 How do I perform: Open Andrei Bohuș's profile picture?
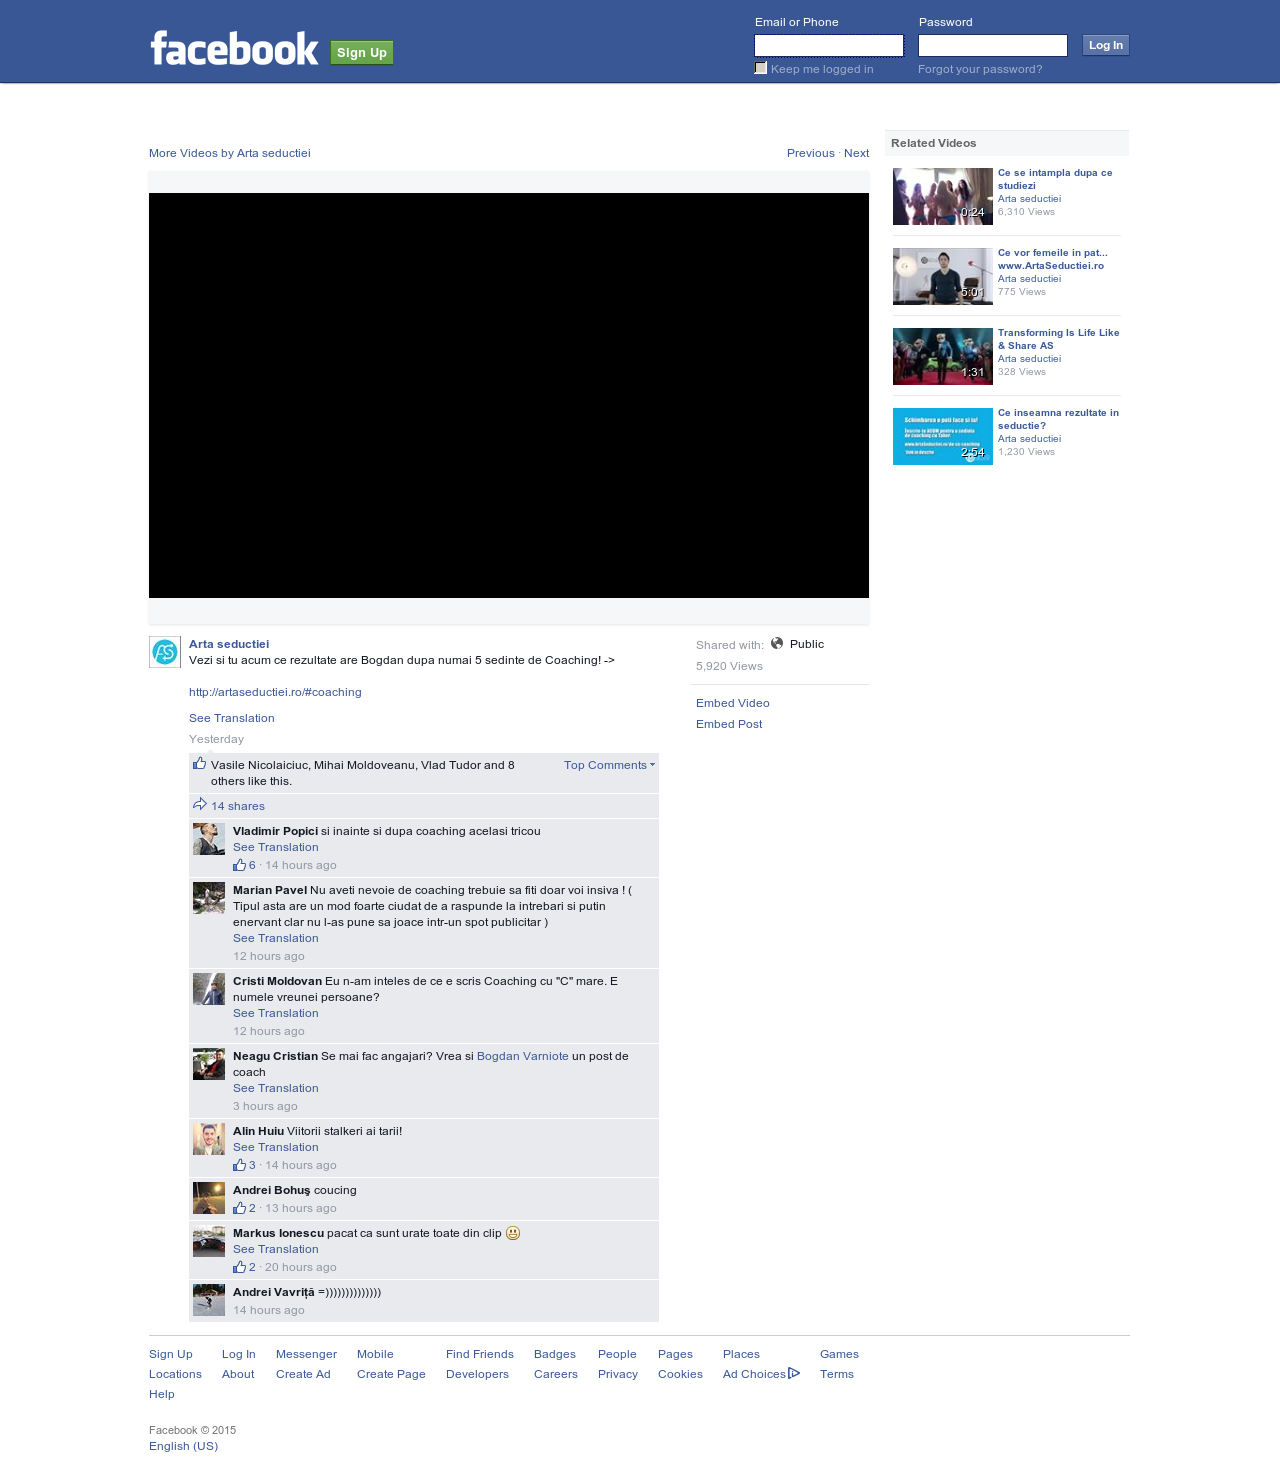(x=209, y=1198)
